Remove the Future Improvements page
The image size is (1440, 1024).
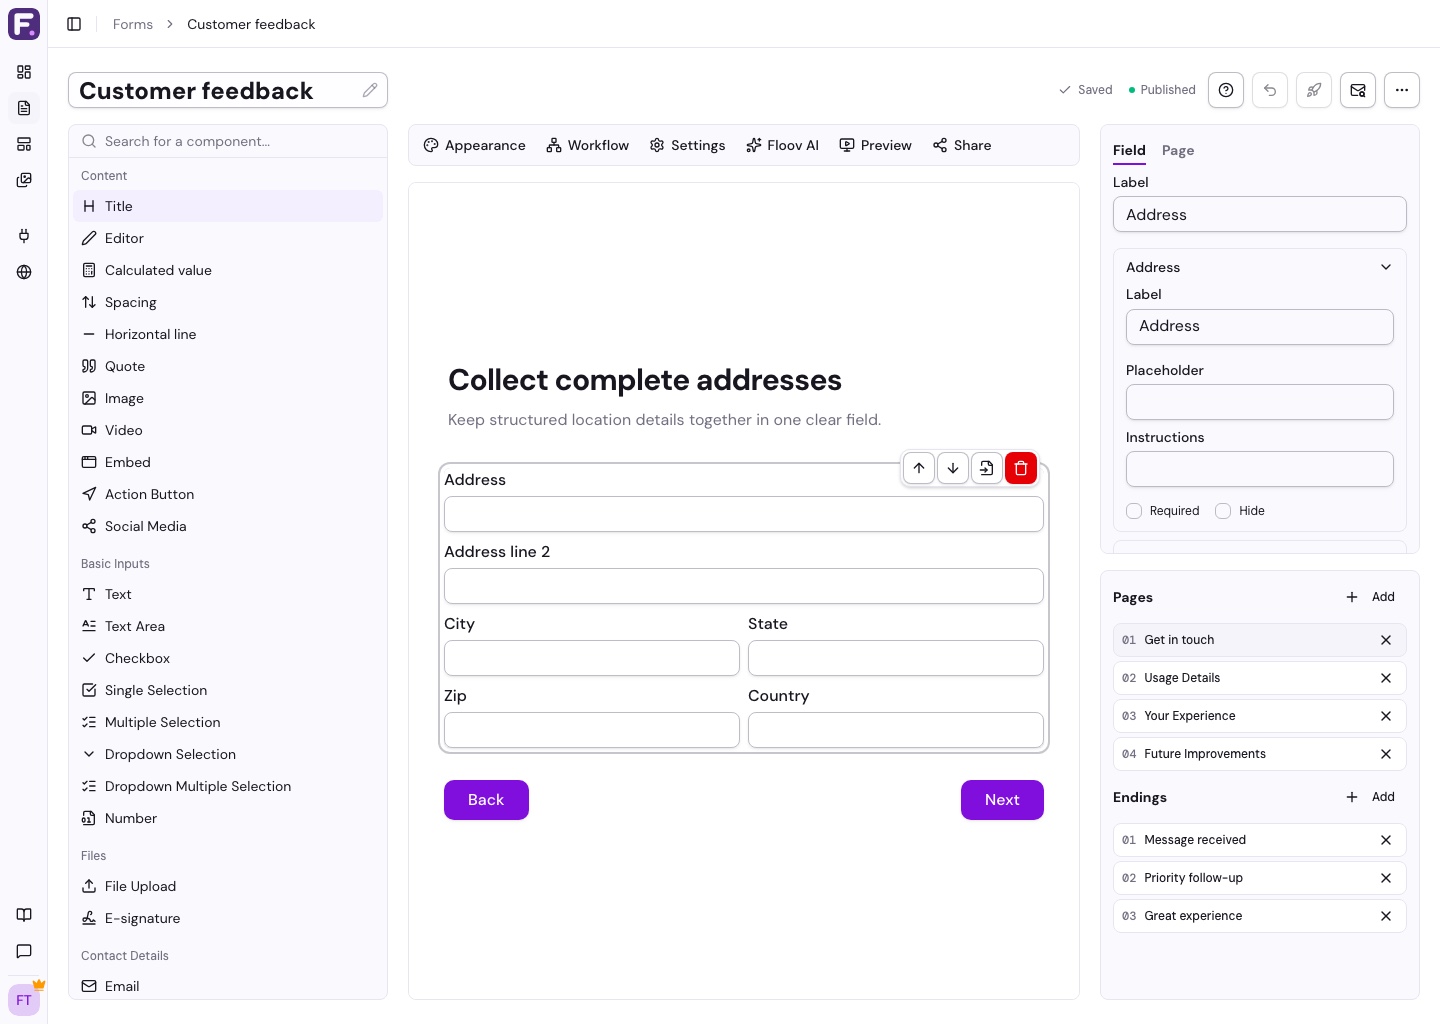point(1386,754)
